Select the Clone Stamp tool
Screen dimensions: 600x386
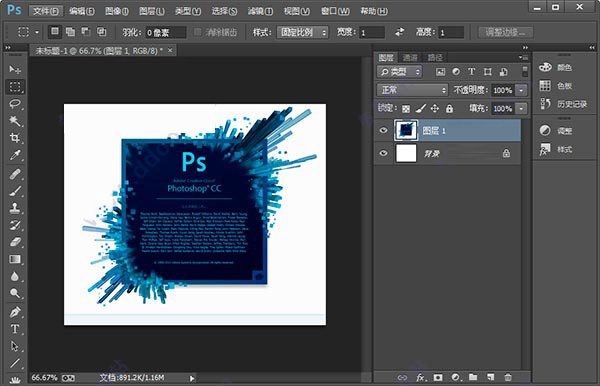coord(15,208)
